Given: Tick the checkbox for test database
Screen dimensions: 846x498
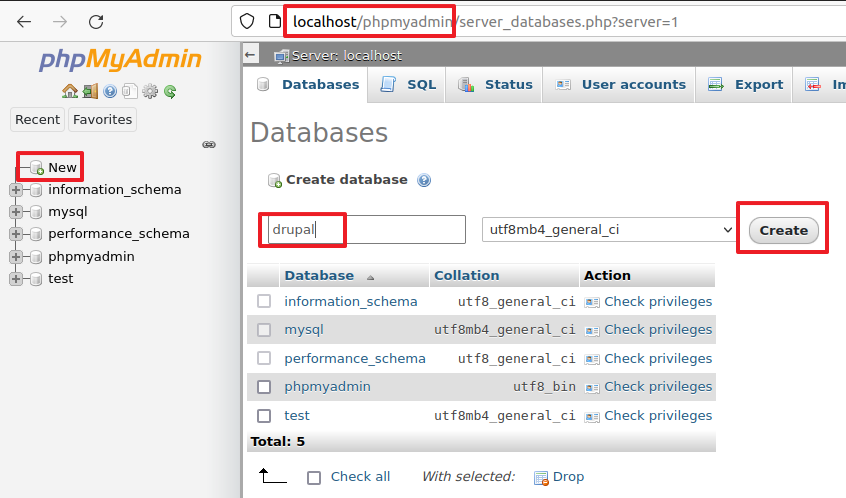Looking at the screenshot, I should 264,415.
